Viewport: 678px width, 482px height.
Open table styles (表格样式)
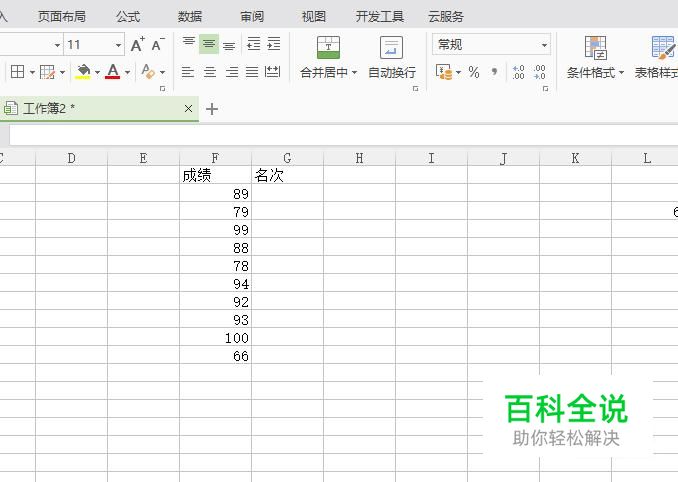click(x=656, y=58)
